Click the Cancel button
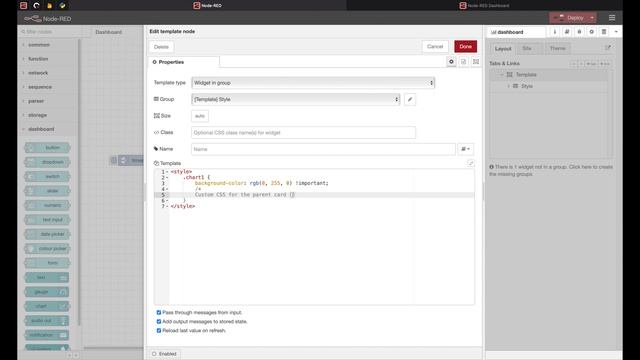Screen dimensions: 640x360 click(435, 47)
